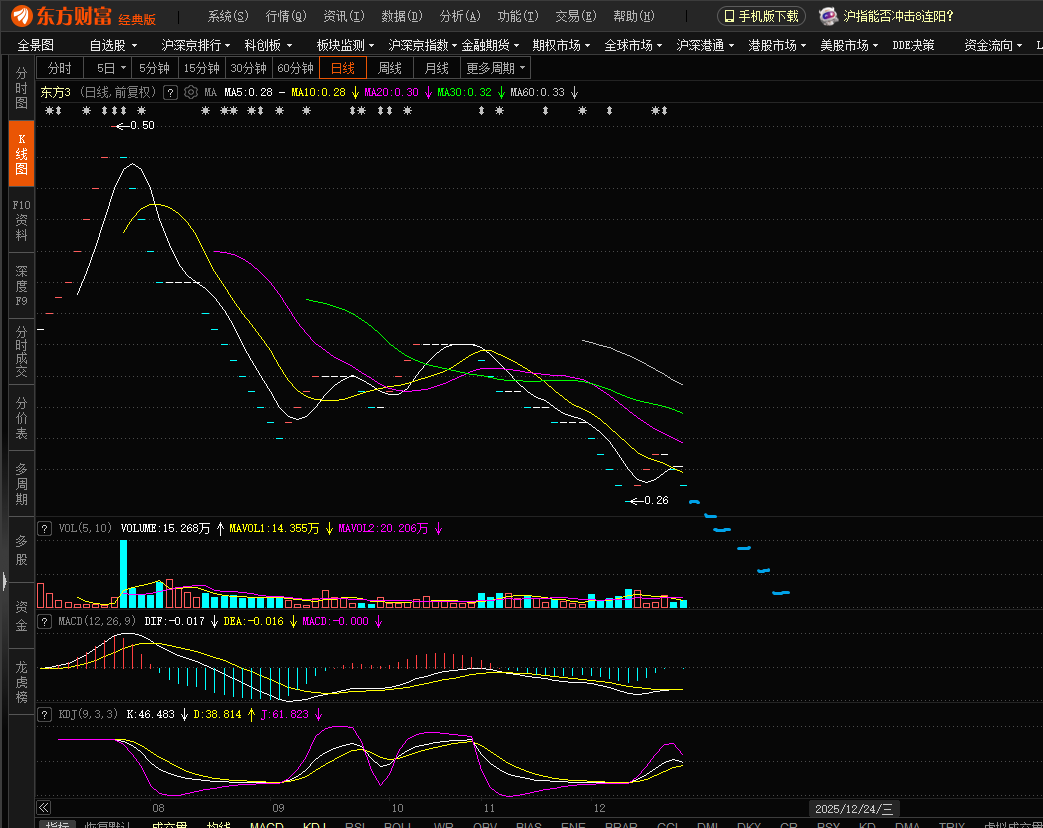Screen dimensions: 1043x828
Task: Switch to the 5分钟 period tab
Action: [154, 68]
